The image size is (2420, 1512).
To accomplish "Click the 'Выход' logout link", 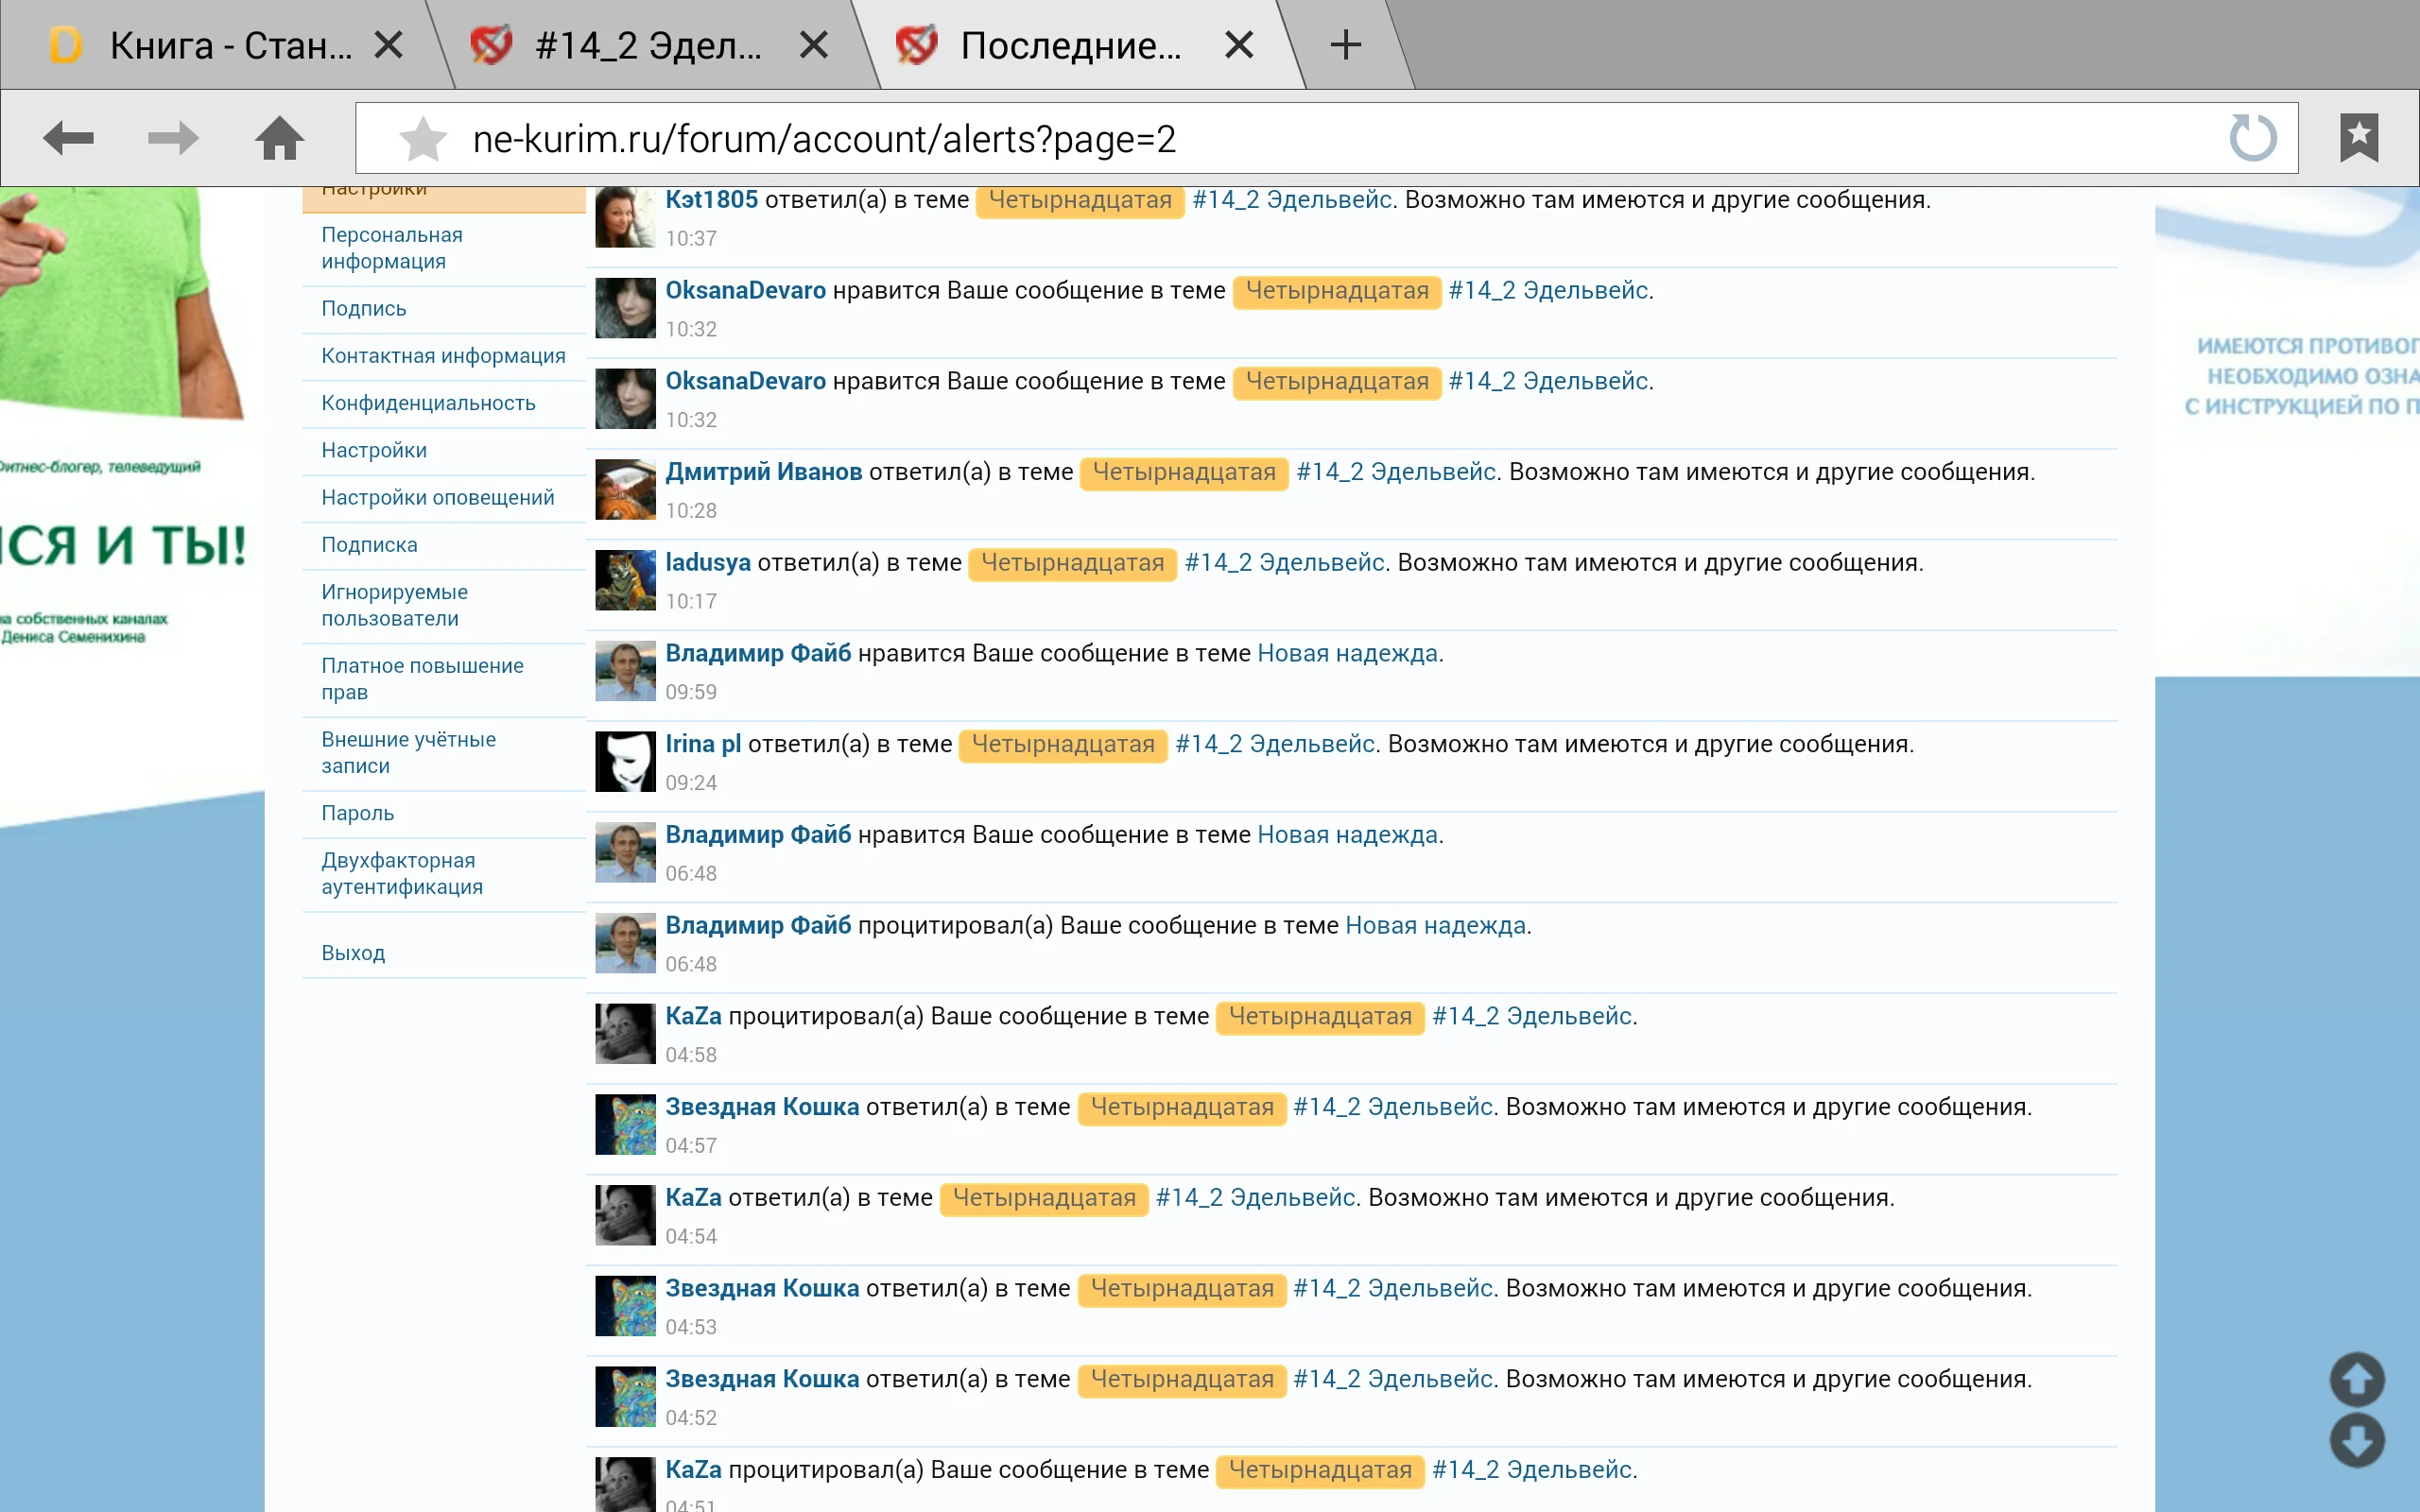I will [x=352, y=952].
